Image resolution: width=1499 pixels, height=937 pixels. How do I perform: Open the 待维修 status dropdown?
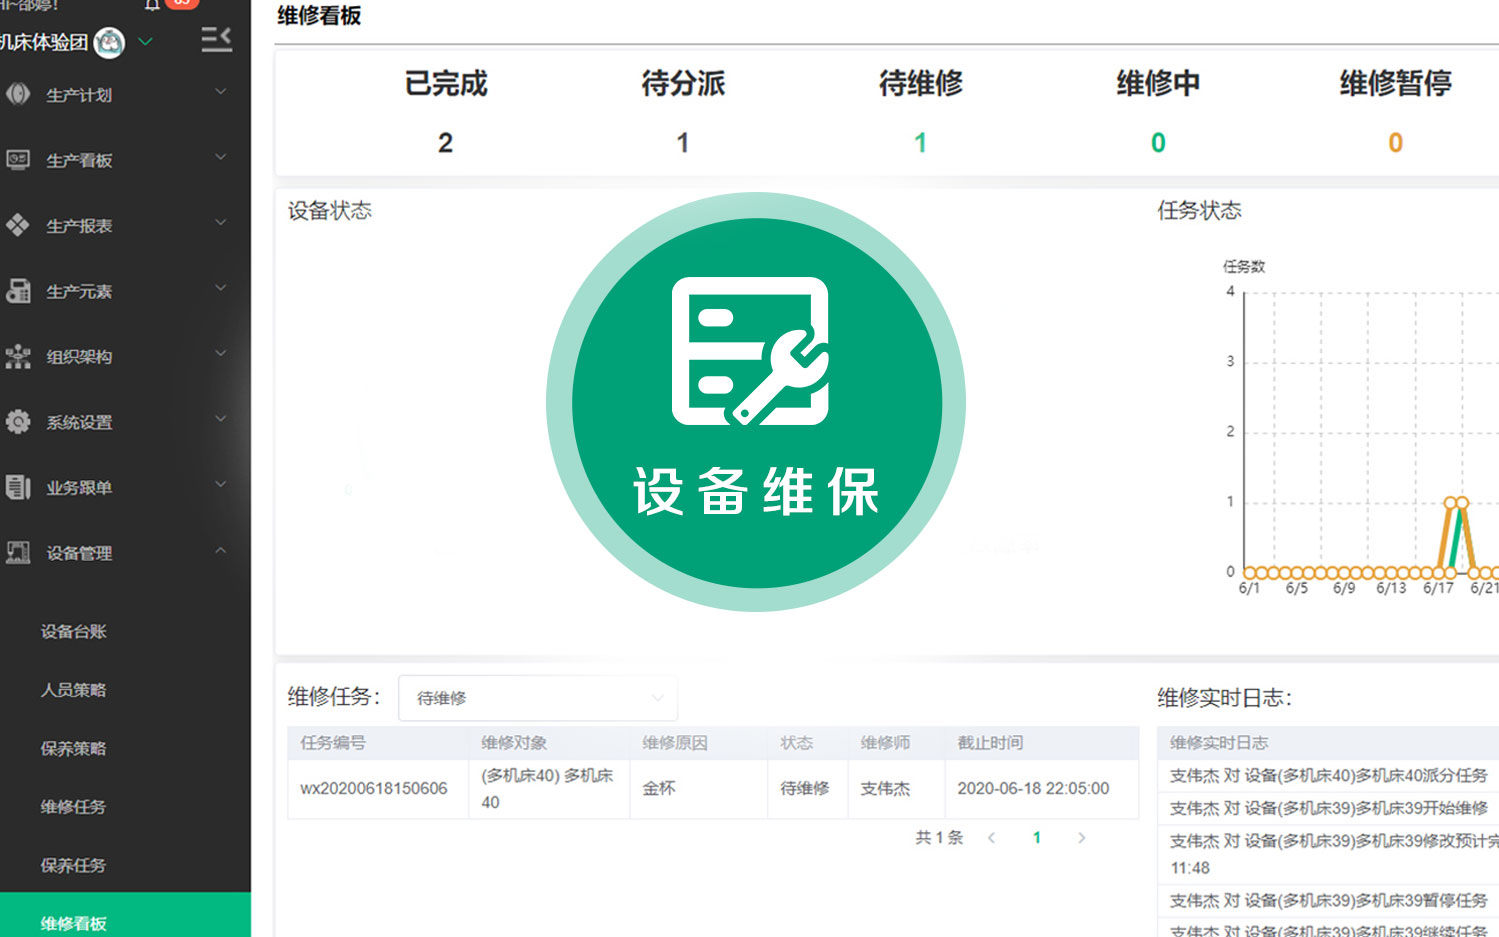click(x=537, y=698)
